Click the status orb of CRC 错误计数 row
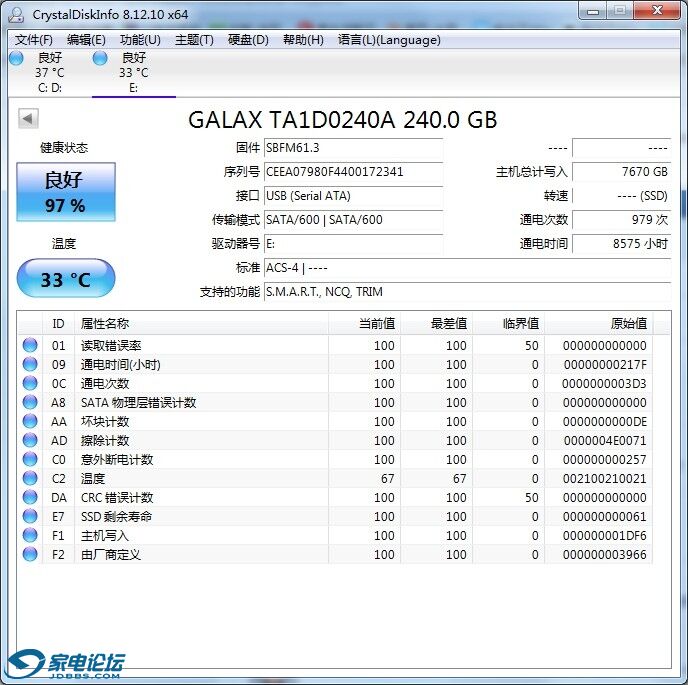688x685 pixels. click(30, 497)
